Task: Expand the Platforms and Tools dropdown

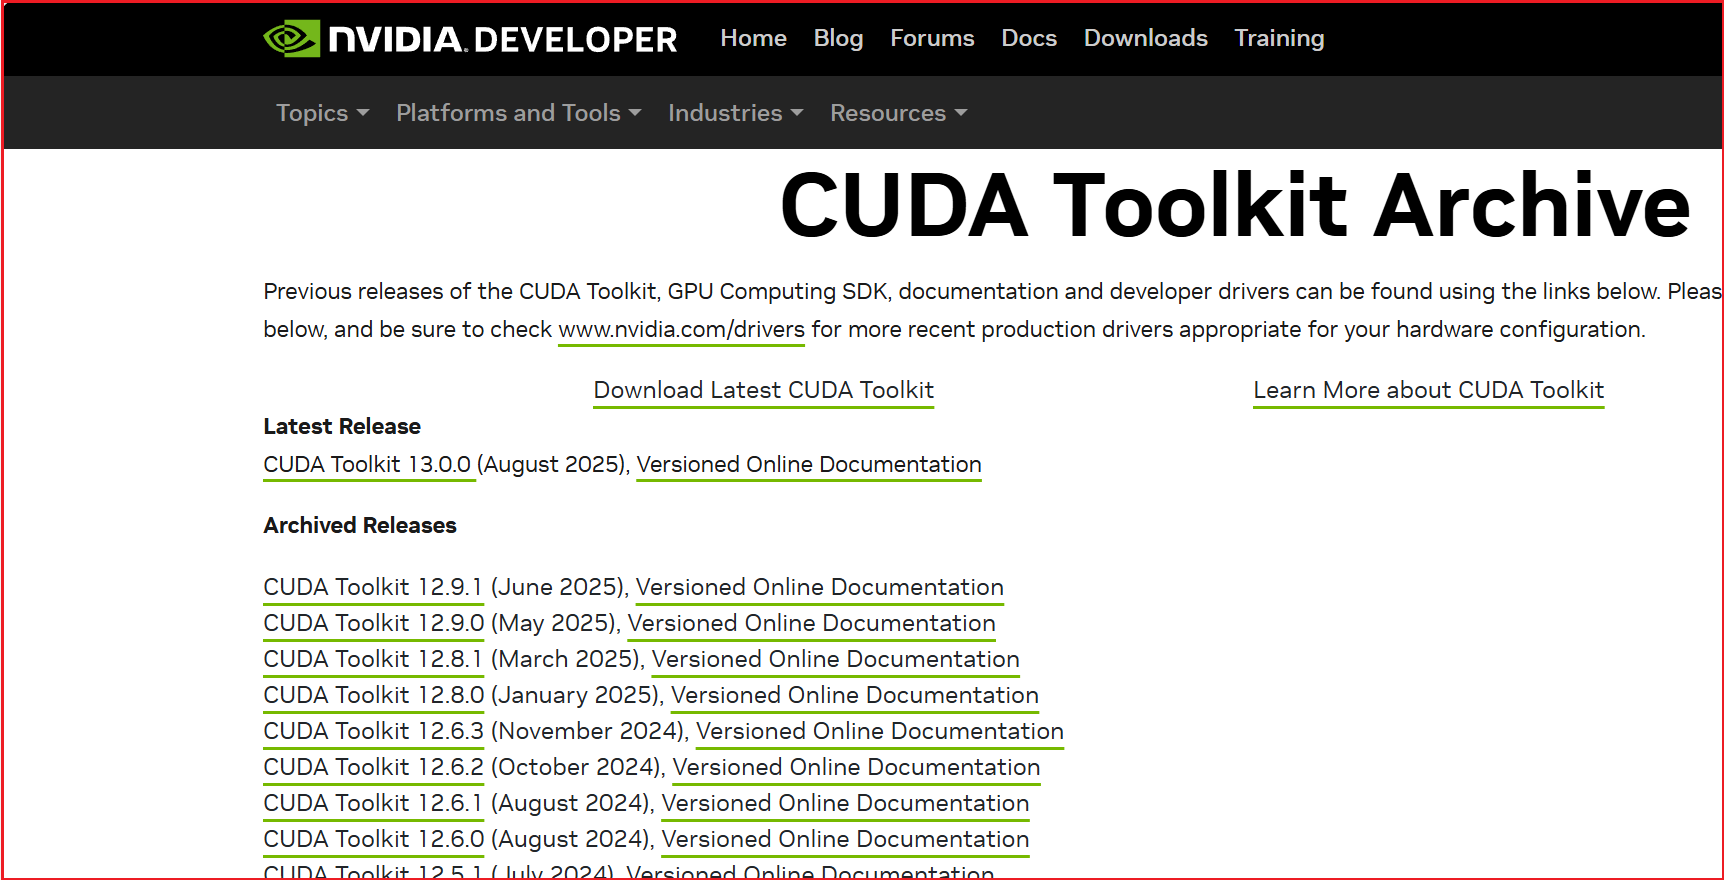Action: (518, 113)
